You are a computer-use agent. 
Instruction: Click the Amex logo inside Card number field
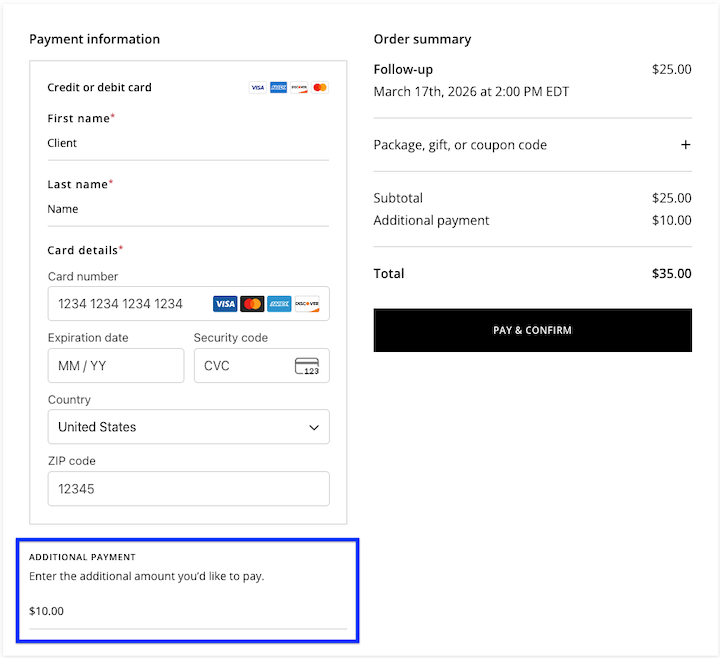[x=279, y=304]
